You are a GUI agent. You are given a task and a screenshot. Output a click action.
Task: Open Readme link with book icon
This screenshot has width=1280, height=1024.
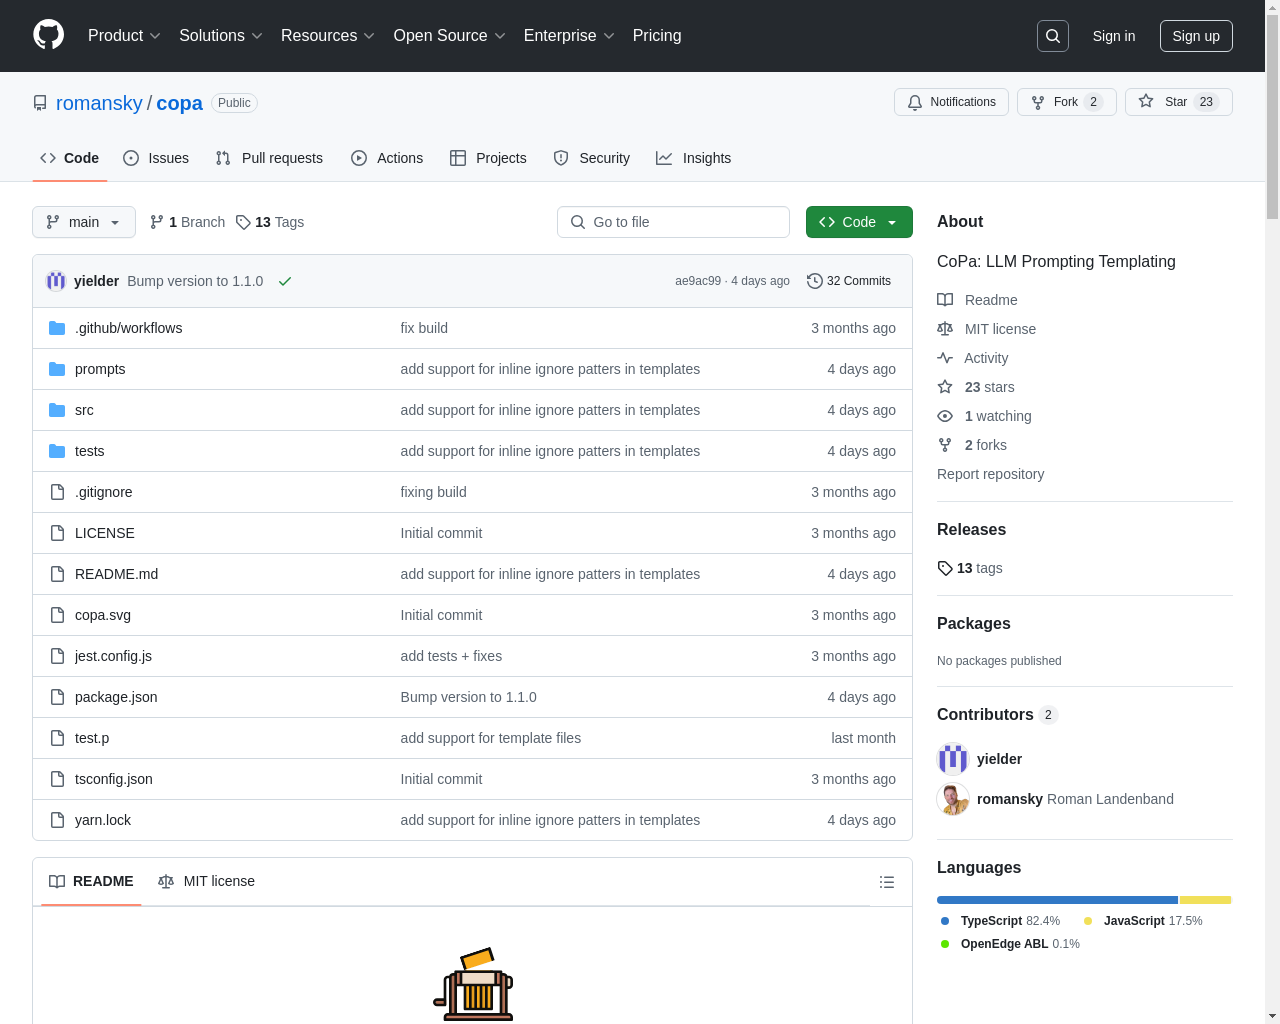[x=977, y=300]
